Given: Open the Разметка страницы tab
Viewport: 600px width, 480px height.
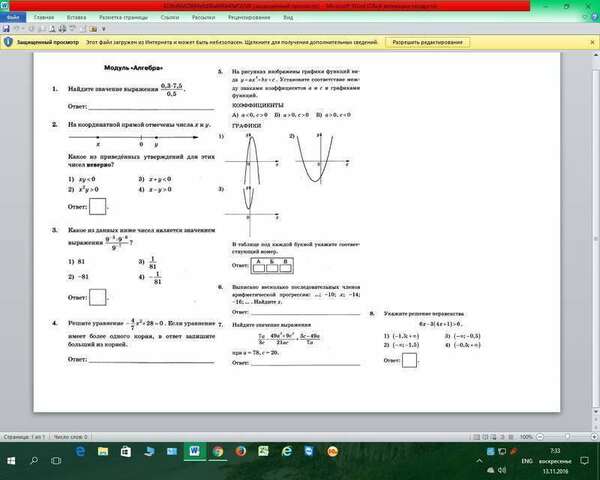Looking at the screenshot, I should 123,17.
